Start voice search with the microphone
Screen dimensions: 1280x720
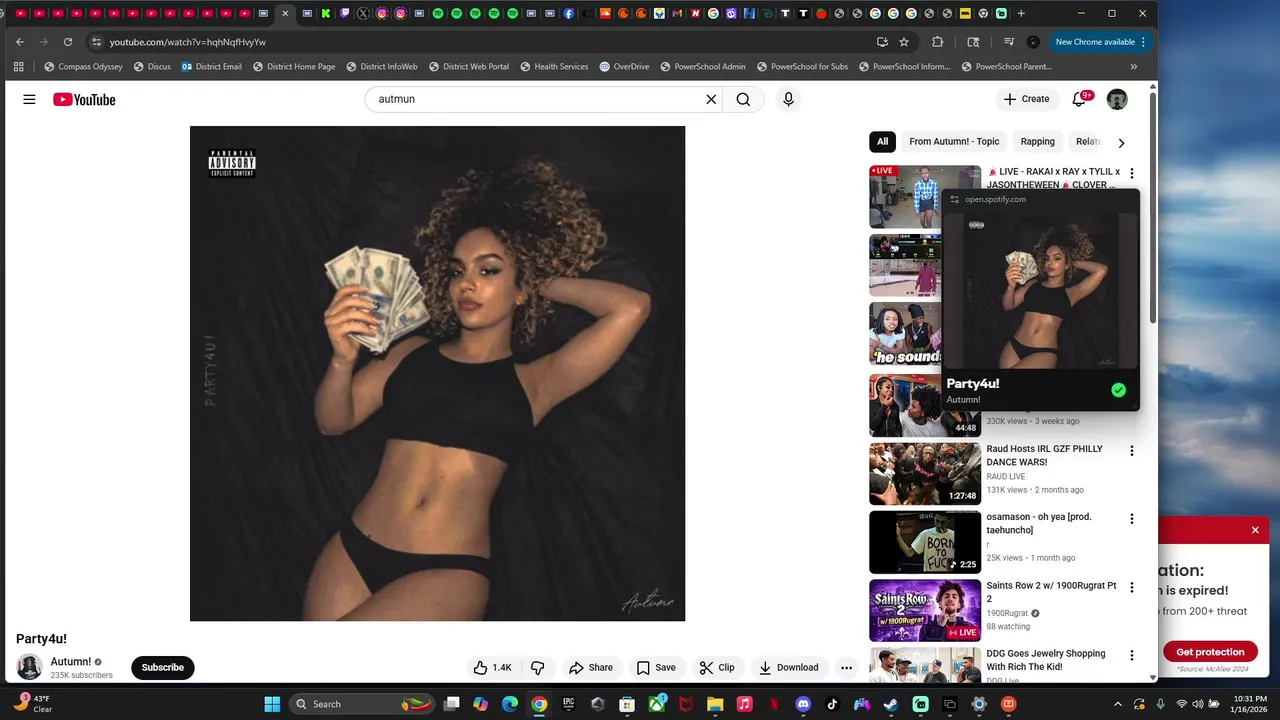tap(788, 99)
